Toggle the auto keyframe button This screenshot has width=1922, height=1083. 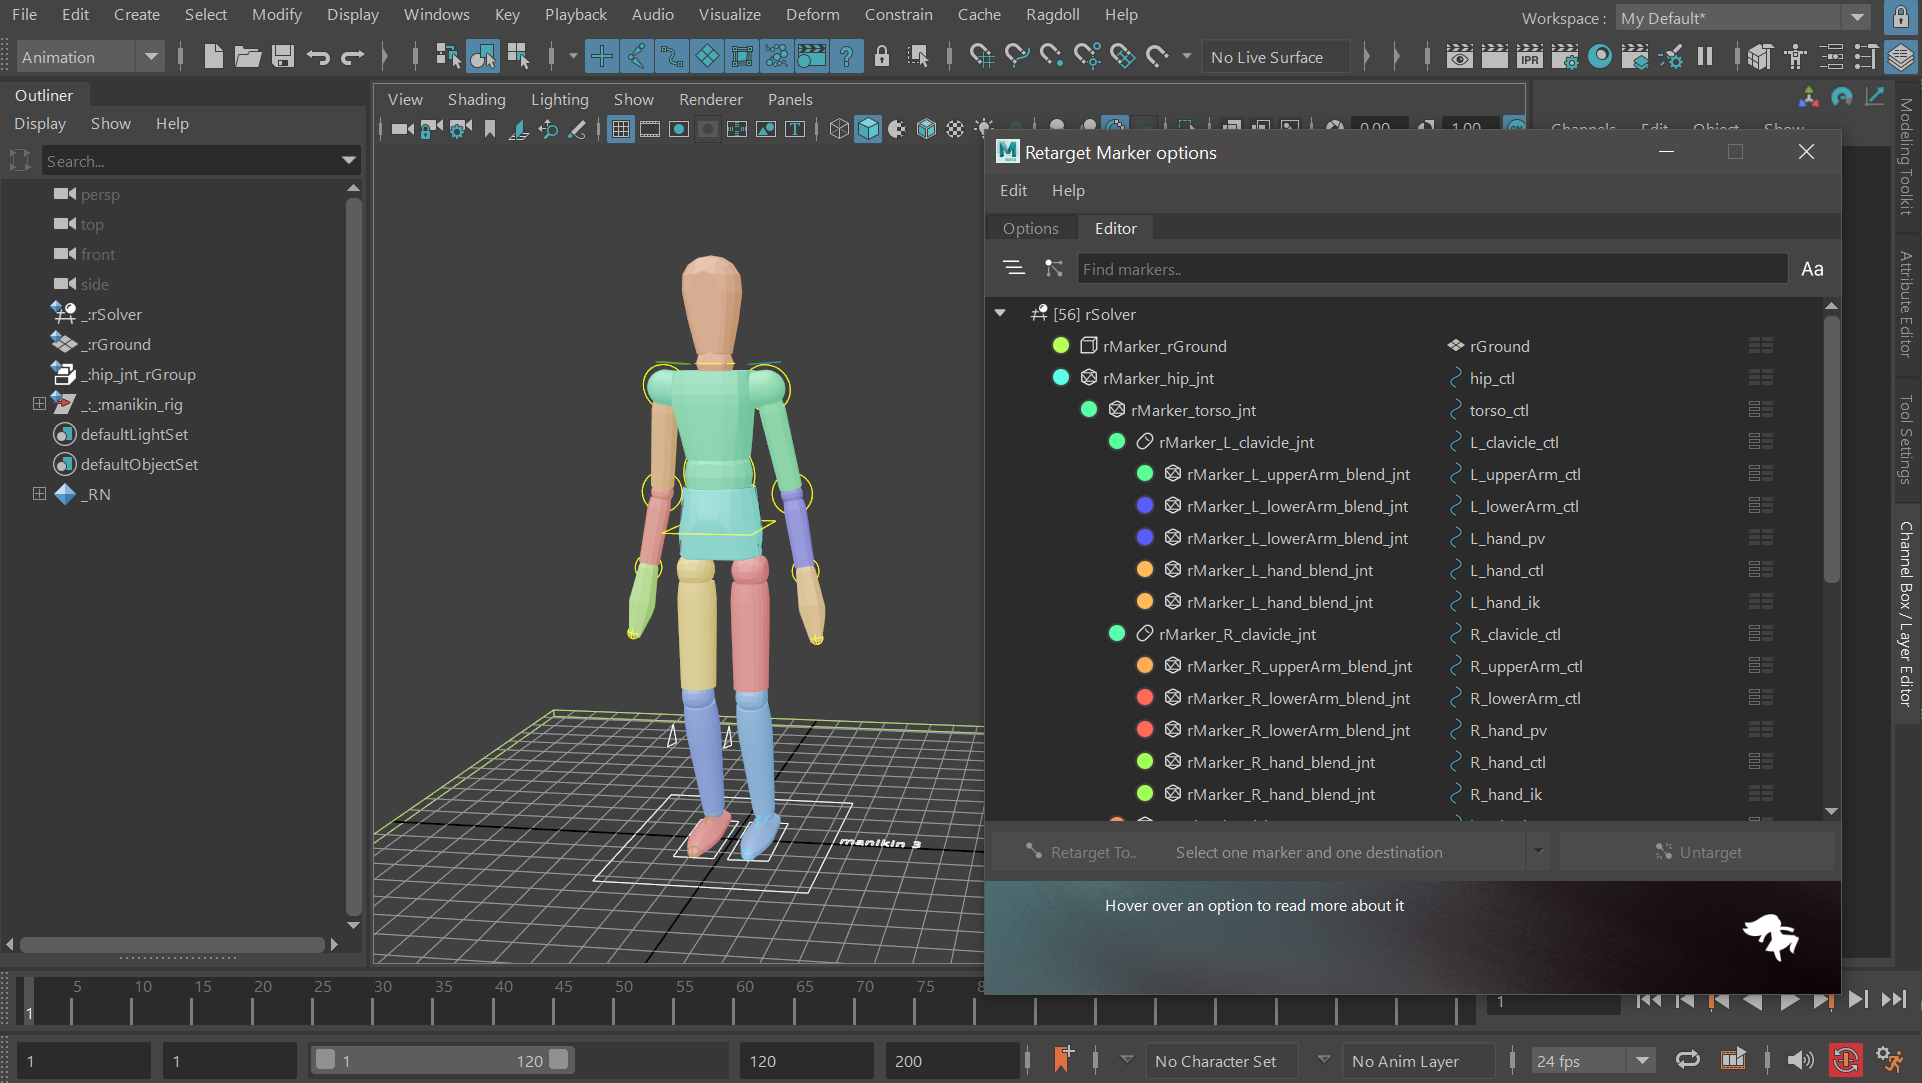(x=1845, y=1060)
